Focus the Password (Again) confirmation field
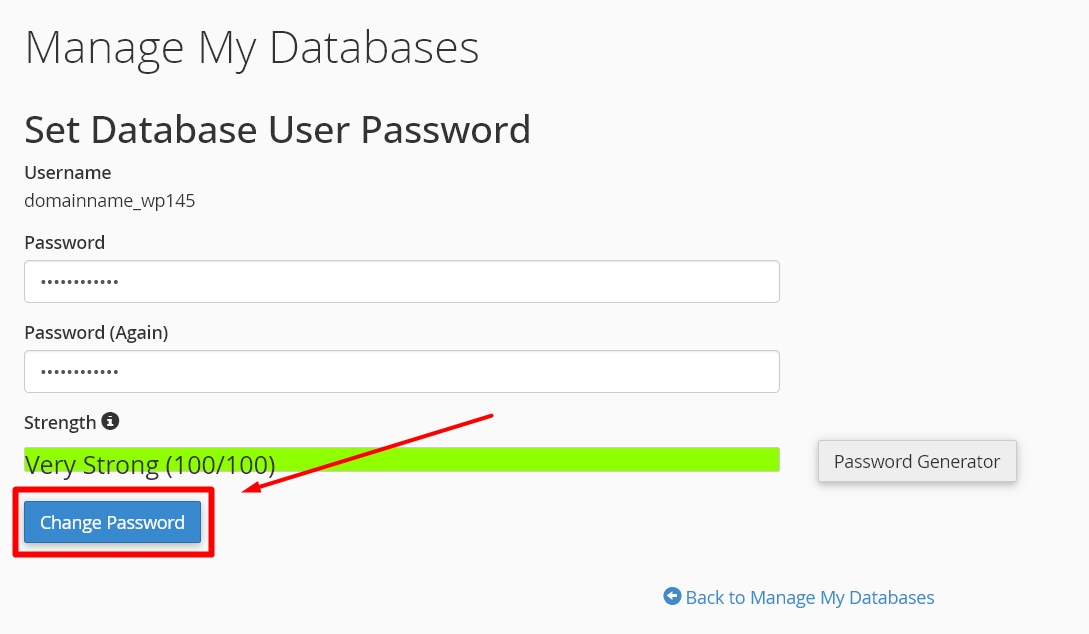Image resolution: width=1089 pixels, height=634 pixels. click(x=400, y=371)
